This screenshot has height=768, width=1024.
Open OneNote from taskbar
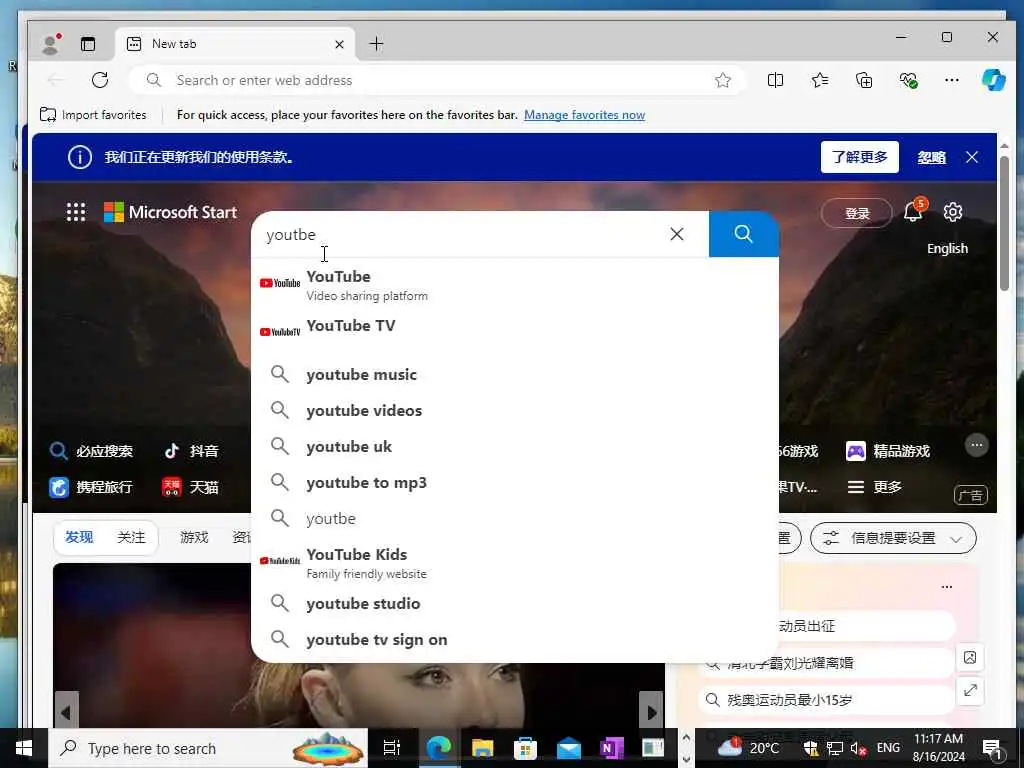click(611, 748)
